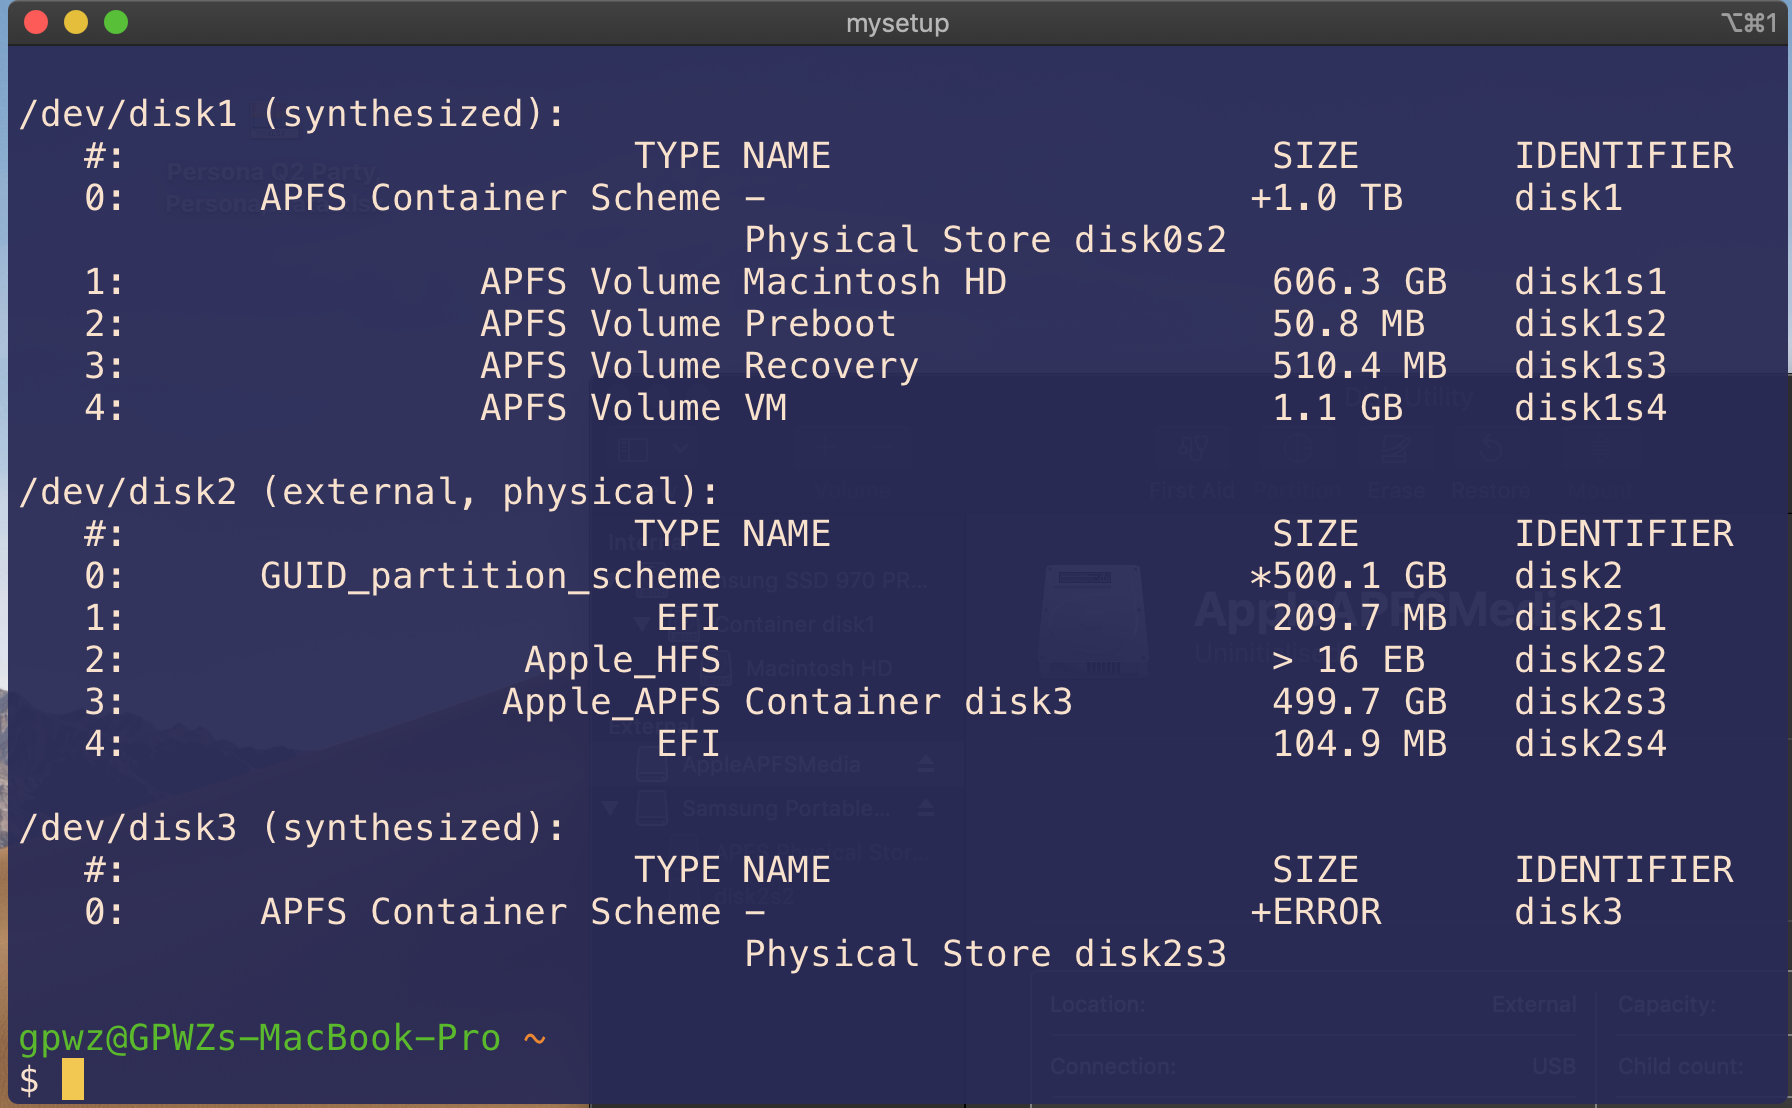The width and height of the screenshot is (1792, 1108).
Task: Click the '499.7 GB' size value
Action: 1360,702
